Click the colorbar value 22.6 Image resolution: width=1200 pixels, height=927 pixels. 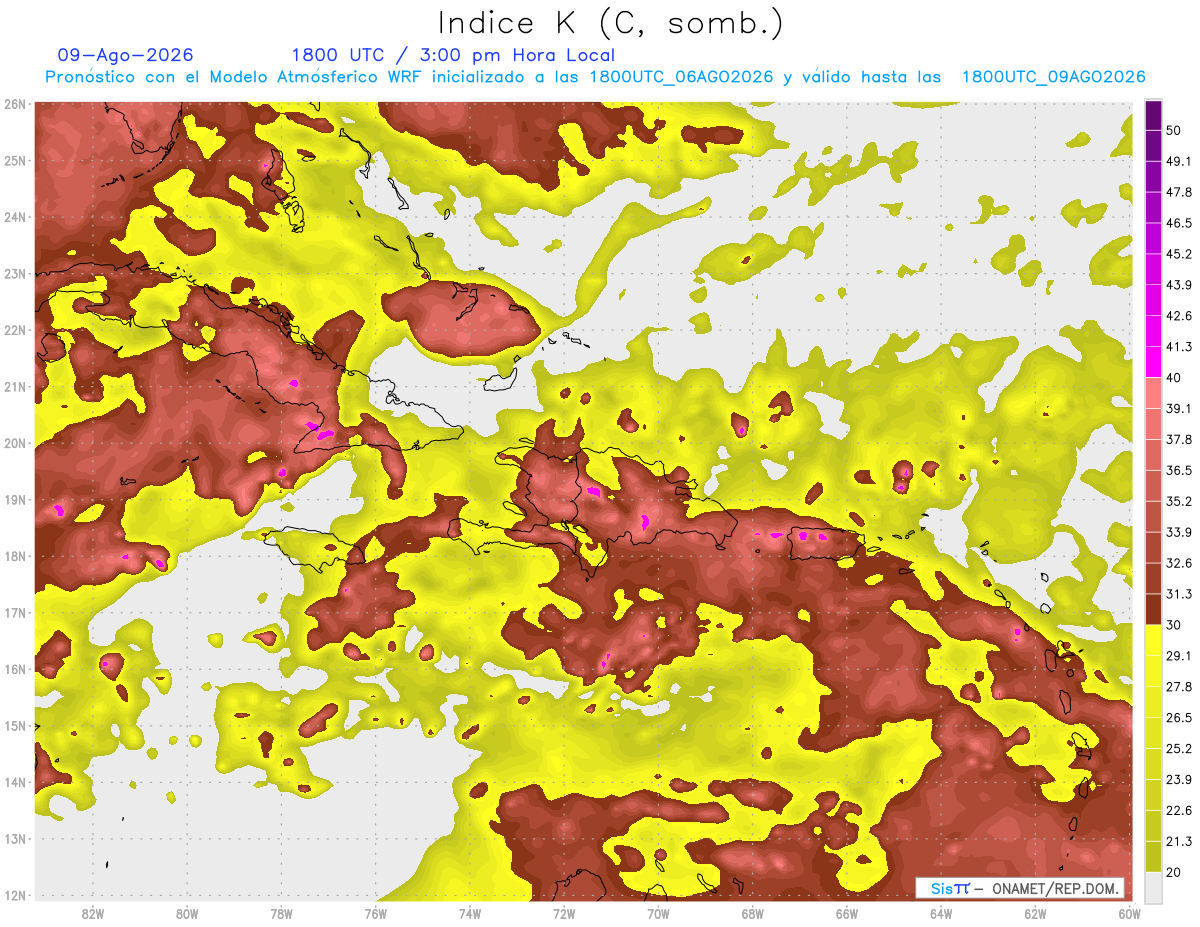tap(1178, 810)
